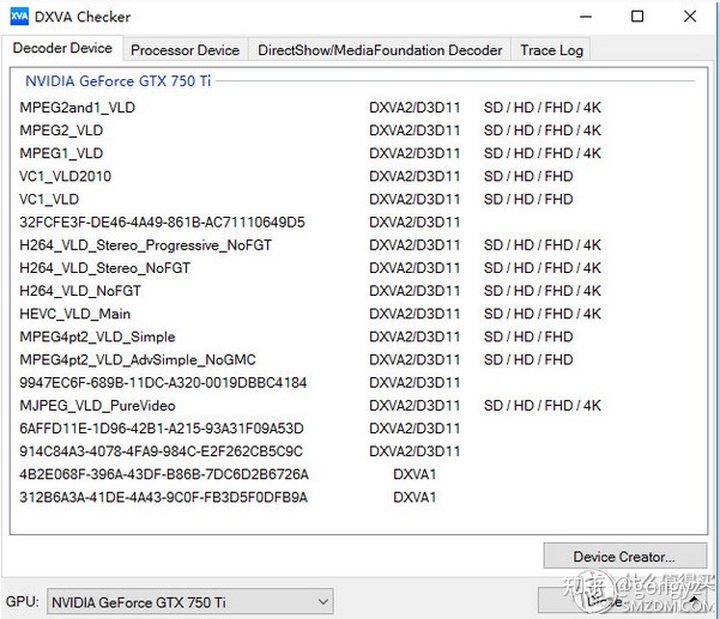The image size is (720, 619).
Task: Select GUID 4B2E068F-396A-43DF-B86B-7DC6D2B6726A
Action: (x=164, y=474)
